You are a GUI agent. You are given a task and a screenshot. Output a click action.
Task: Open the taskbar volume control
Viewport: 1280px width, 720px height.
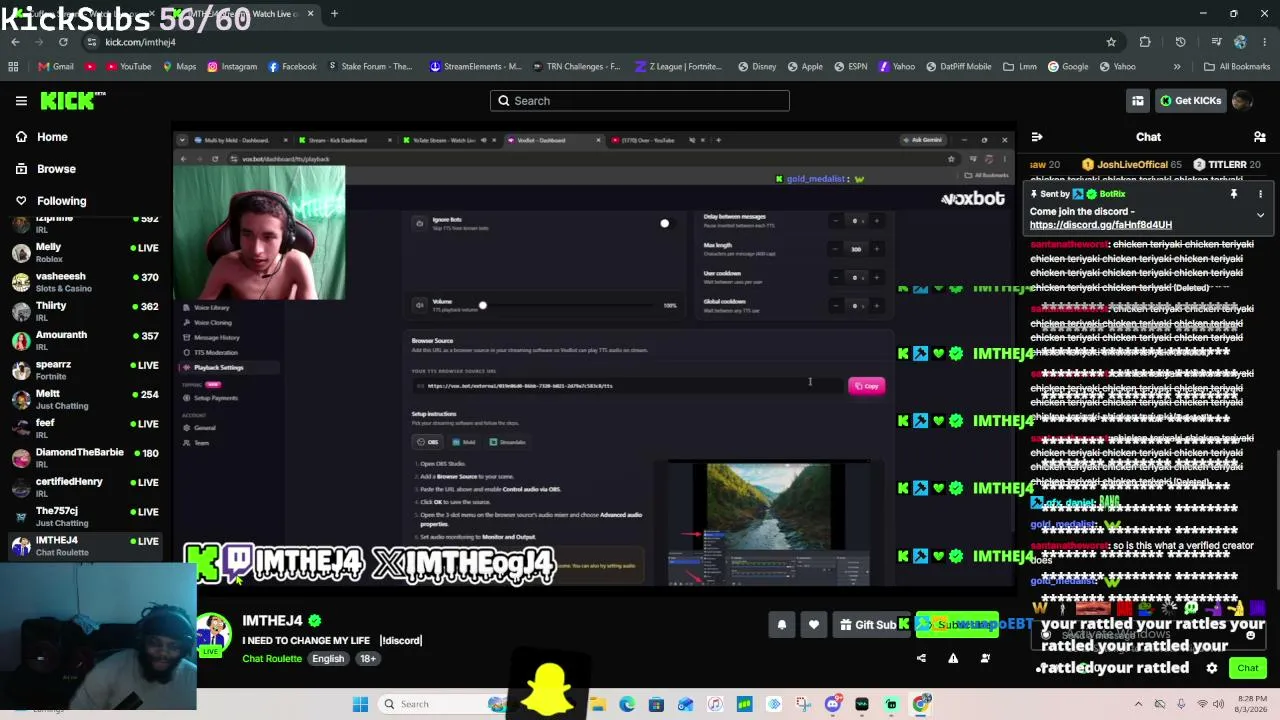coord(1218,704)
